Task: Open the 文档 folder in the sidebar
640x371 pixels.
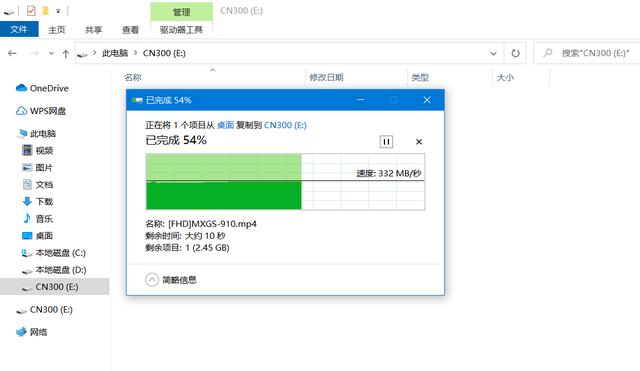Action: [44, 184]
